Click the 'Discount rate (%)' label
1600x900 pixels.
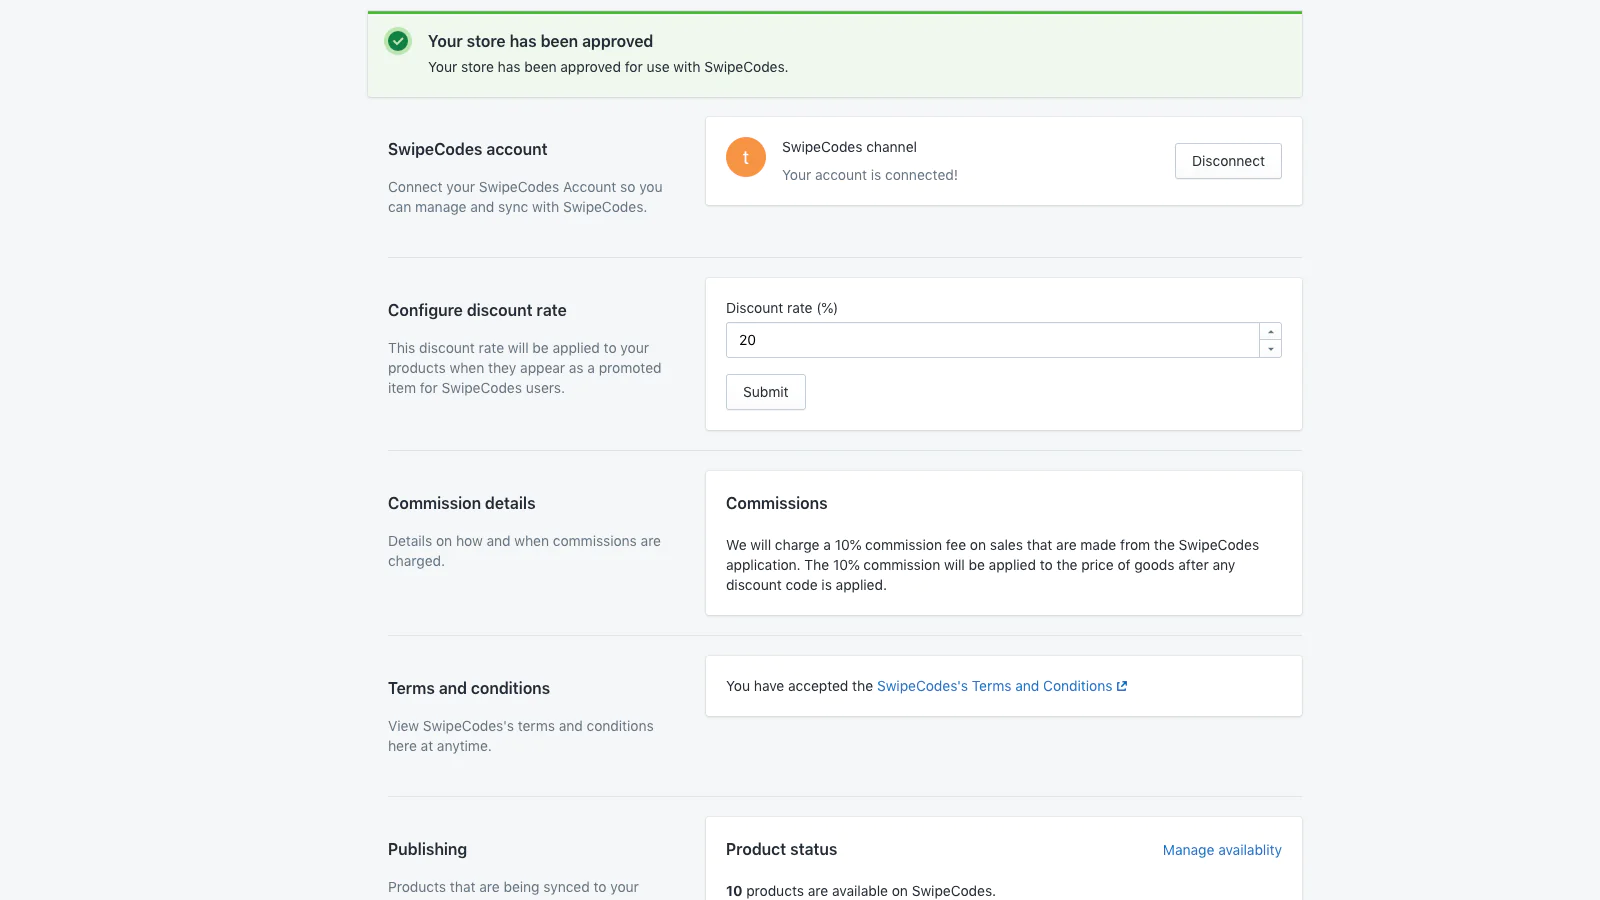click(x=782, y=308)
